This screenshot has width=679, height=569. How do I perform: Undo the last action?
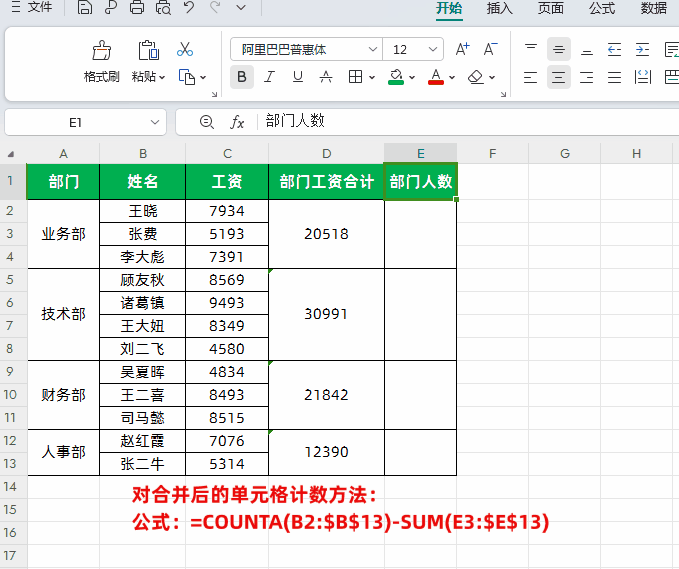coord(189,7)
